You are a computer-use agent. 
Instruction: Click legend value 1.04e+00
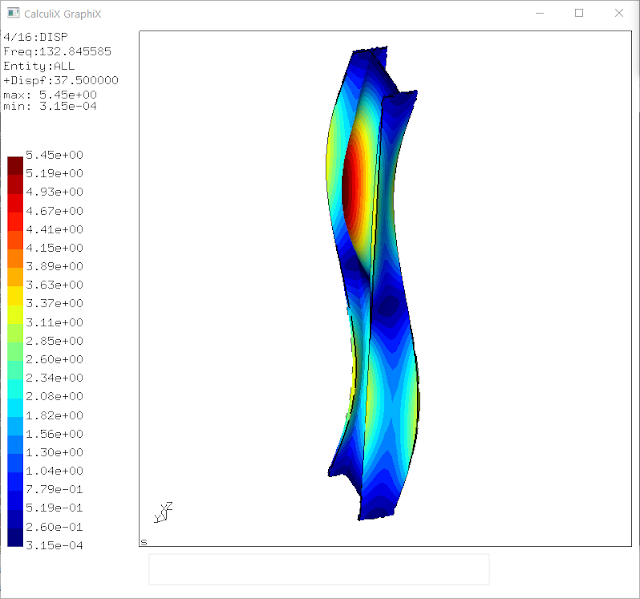click(x=54, y=471)
